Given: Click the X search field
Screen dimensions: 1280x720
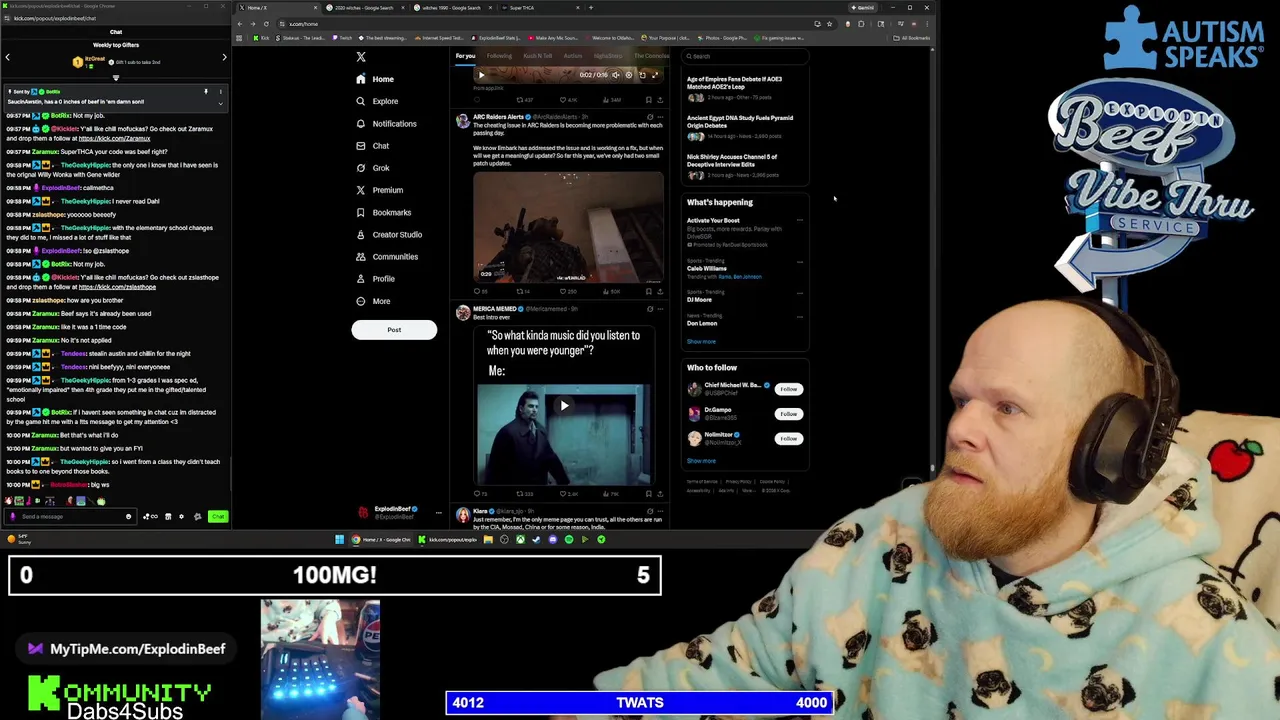Looking at the screenshot, I should point(747,56).
